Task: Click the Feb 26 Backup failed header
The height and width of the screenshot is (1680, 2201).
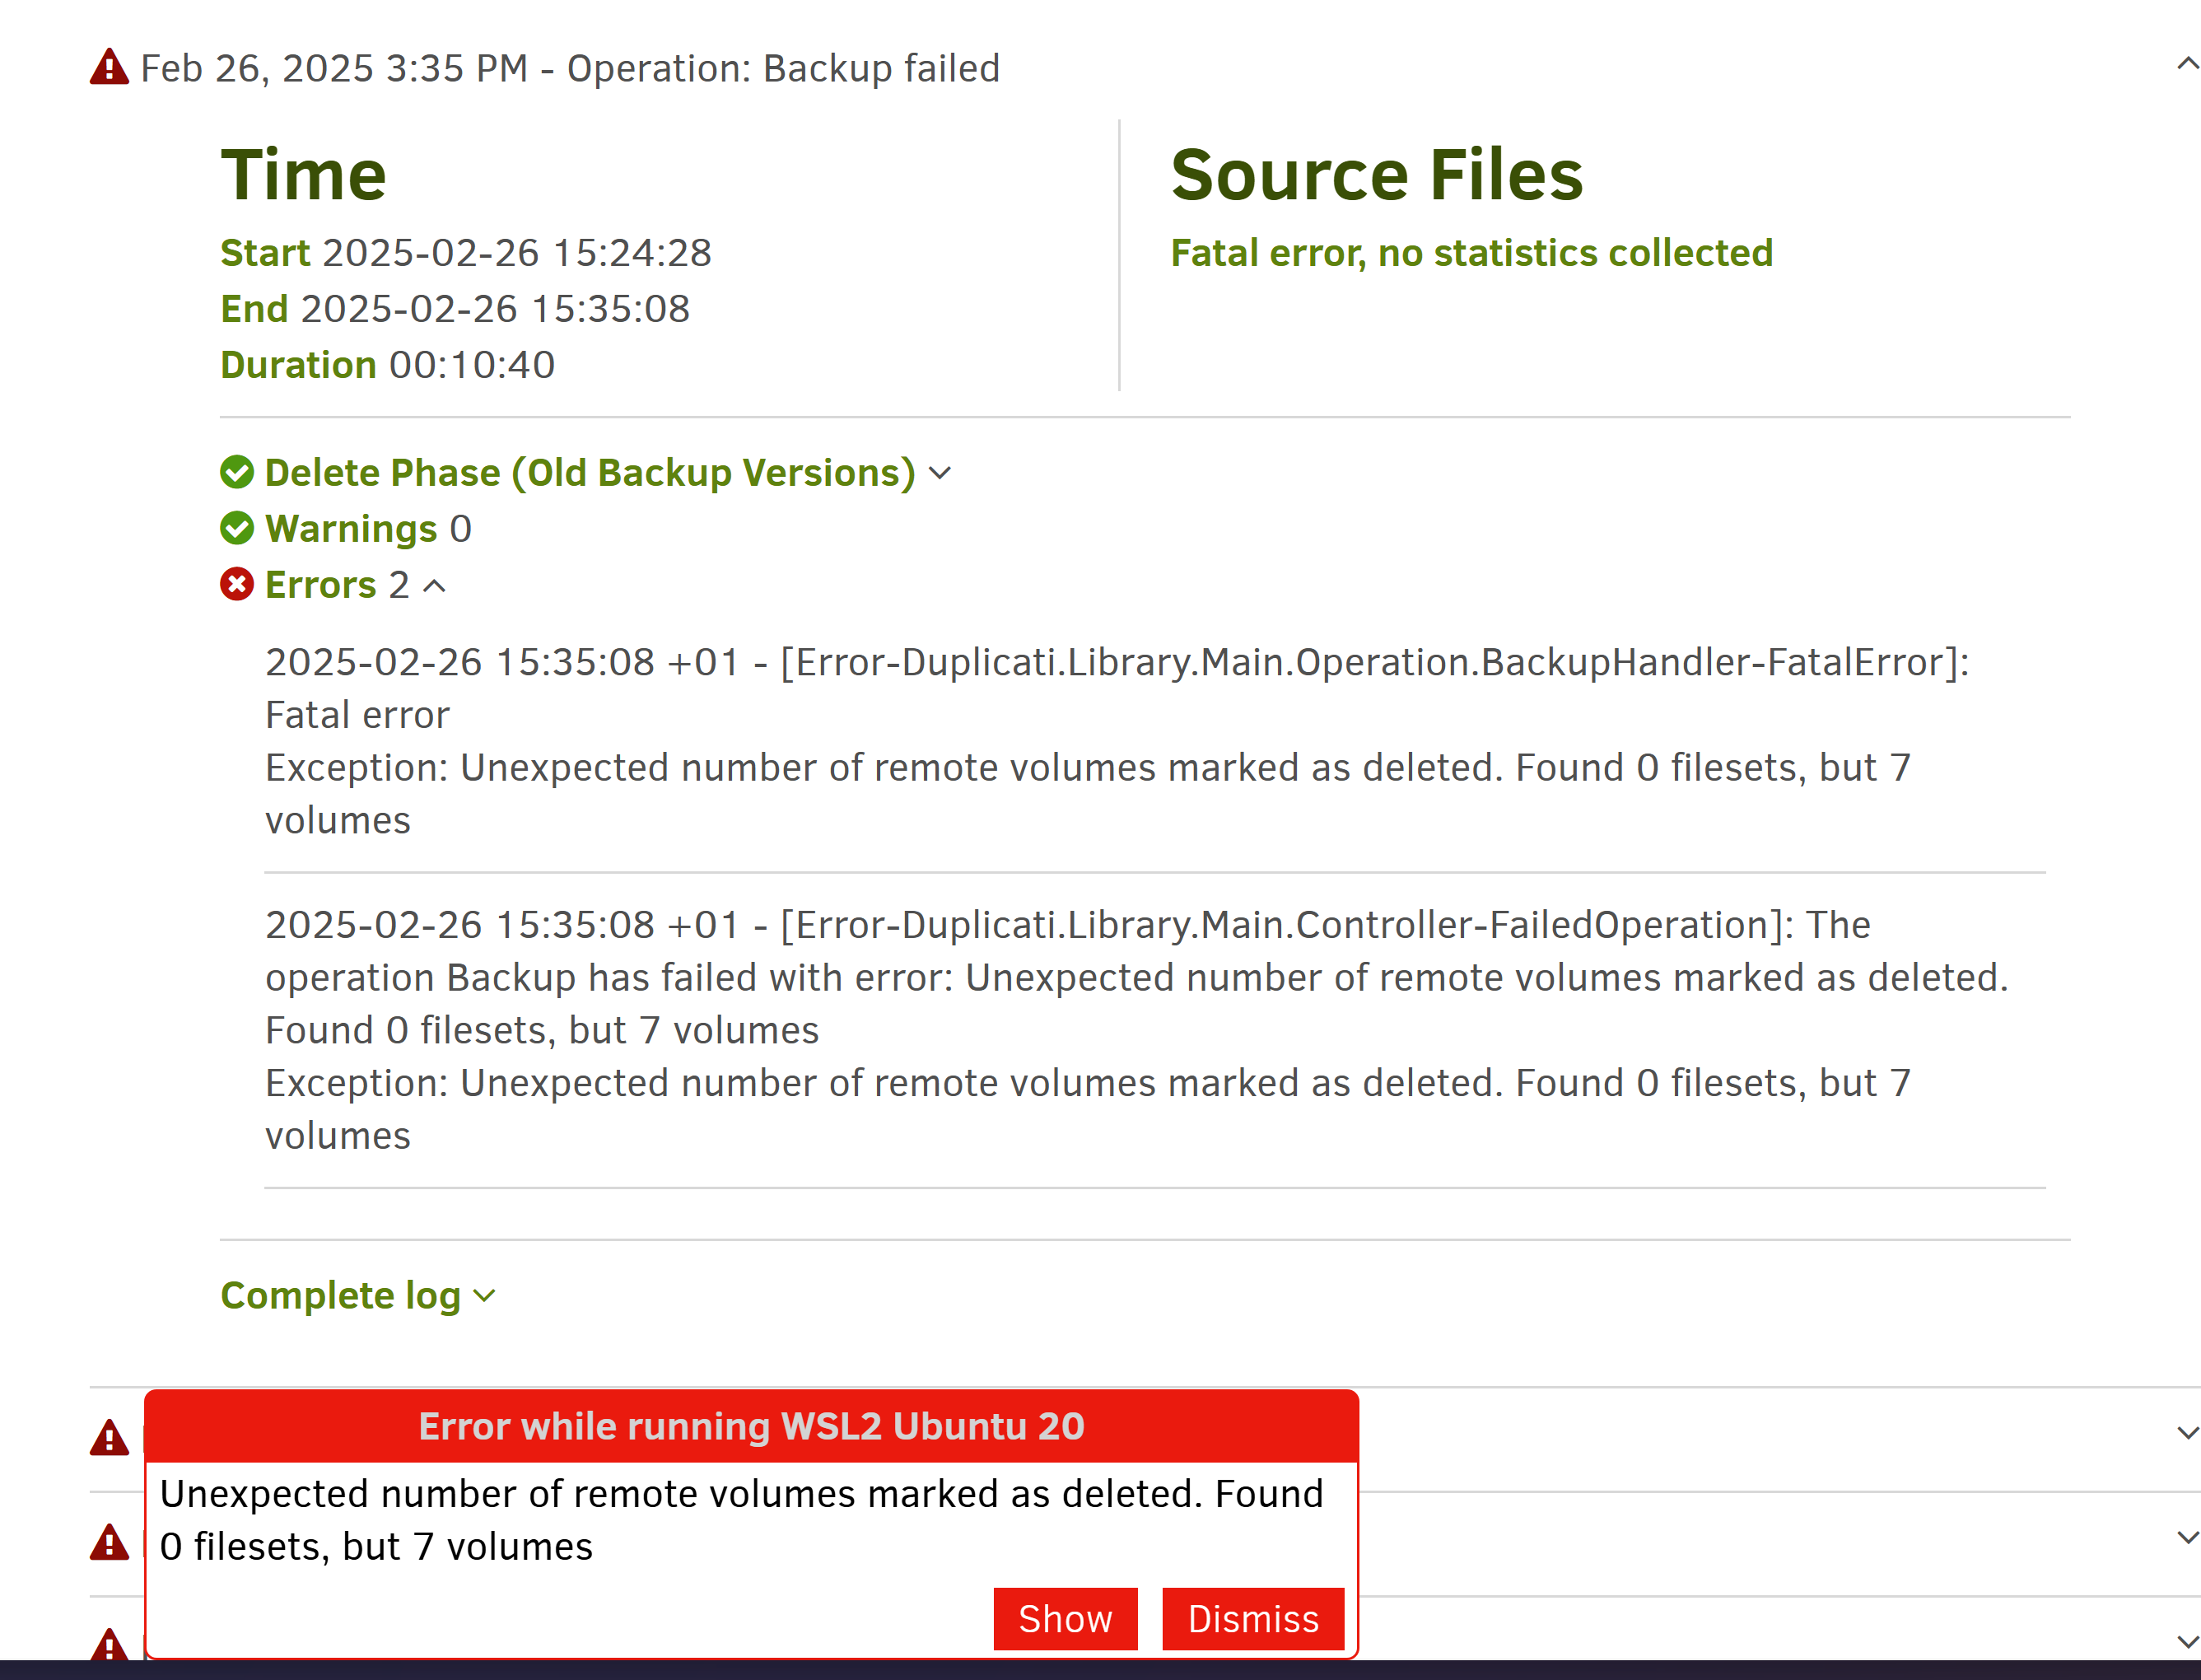Action: pyautogui.click(x=570, y=68)
